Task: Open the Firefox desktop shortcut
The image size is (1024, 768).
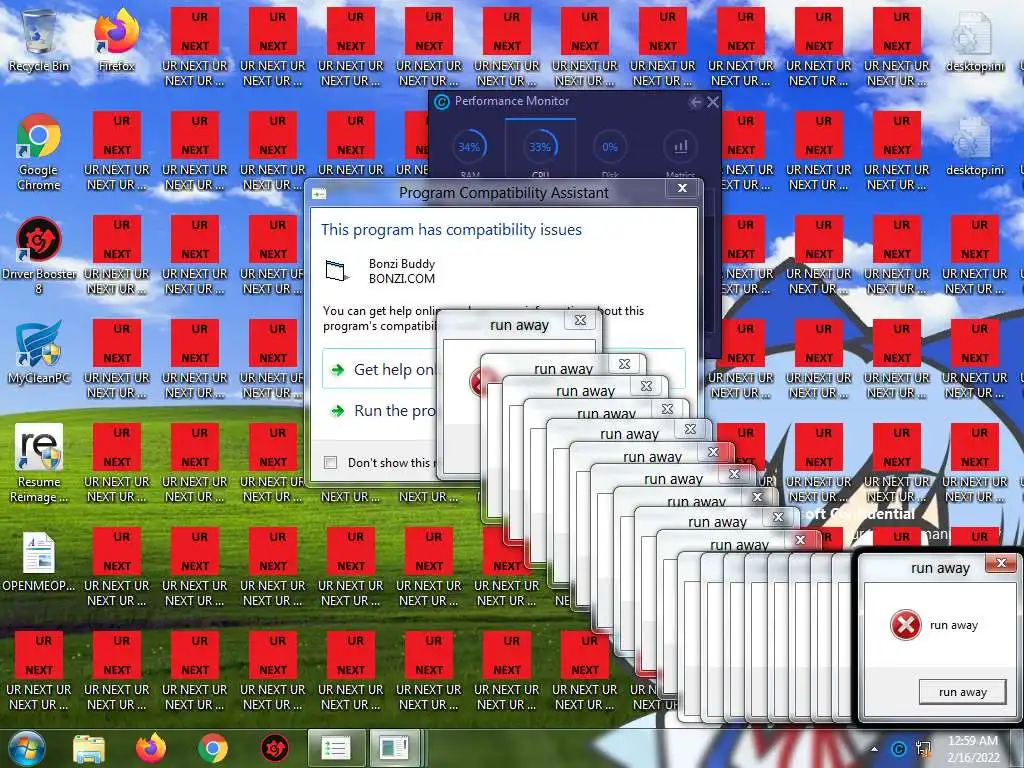Action: pyautogui.click(x=117, y=40)
